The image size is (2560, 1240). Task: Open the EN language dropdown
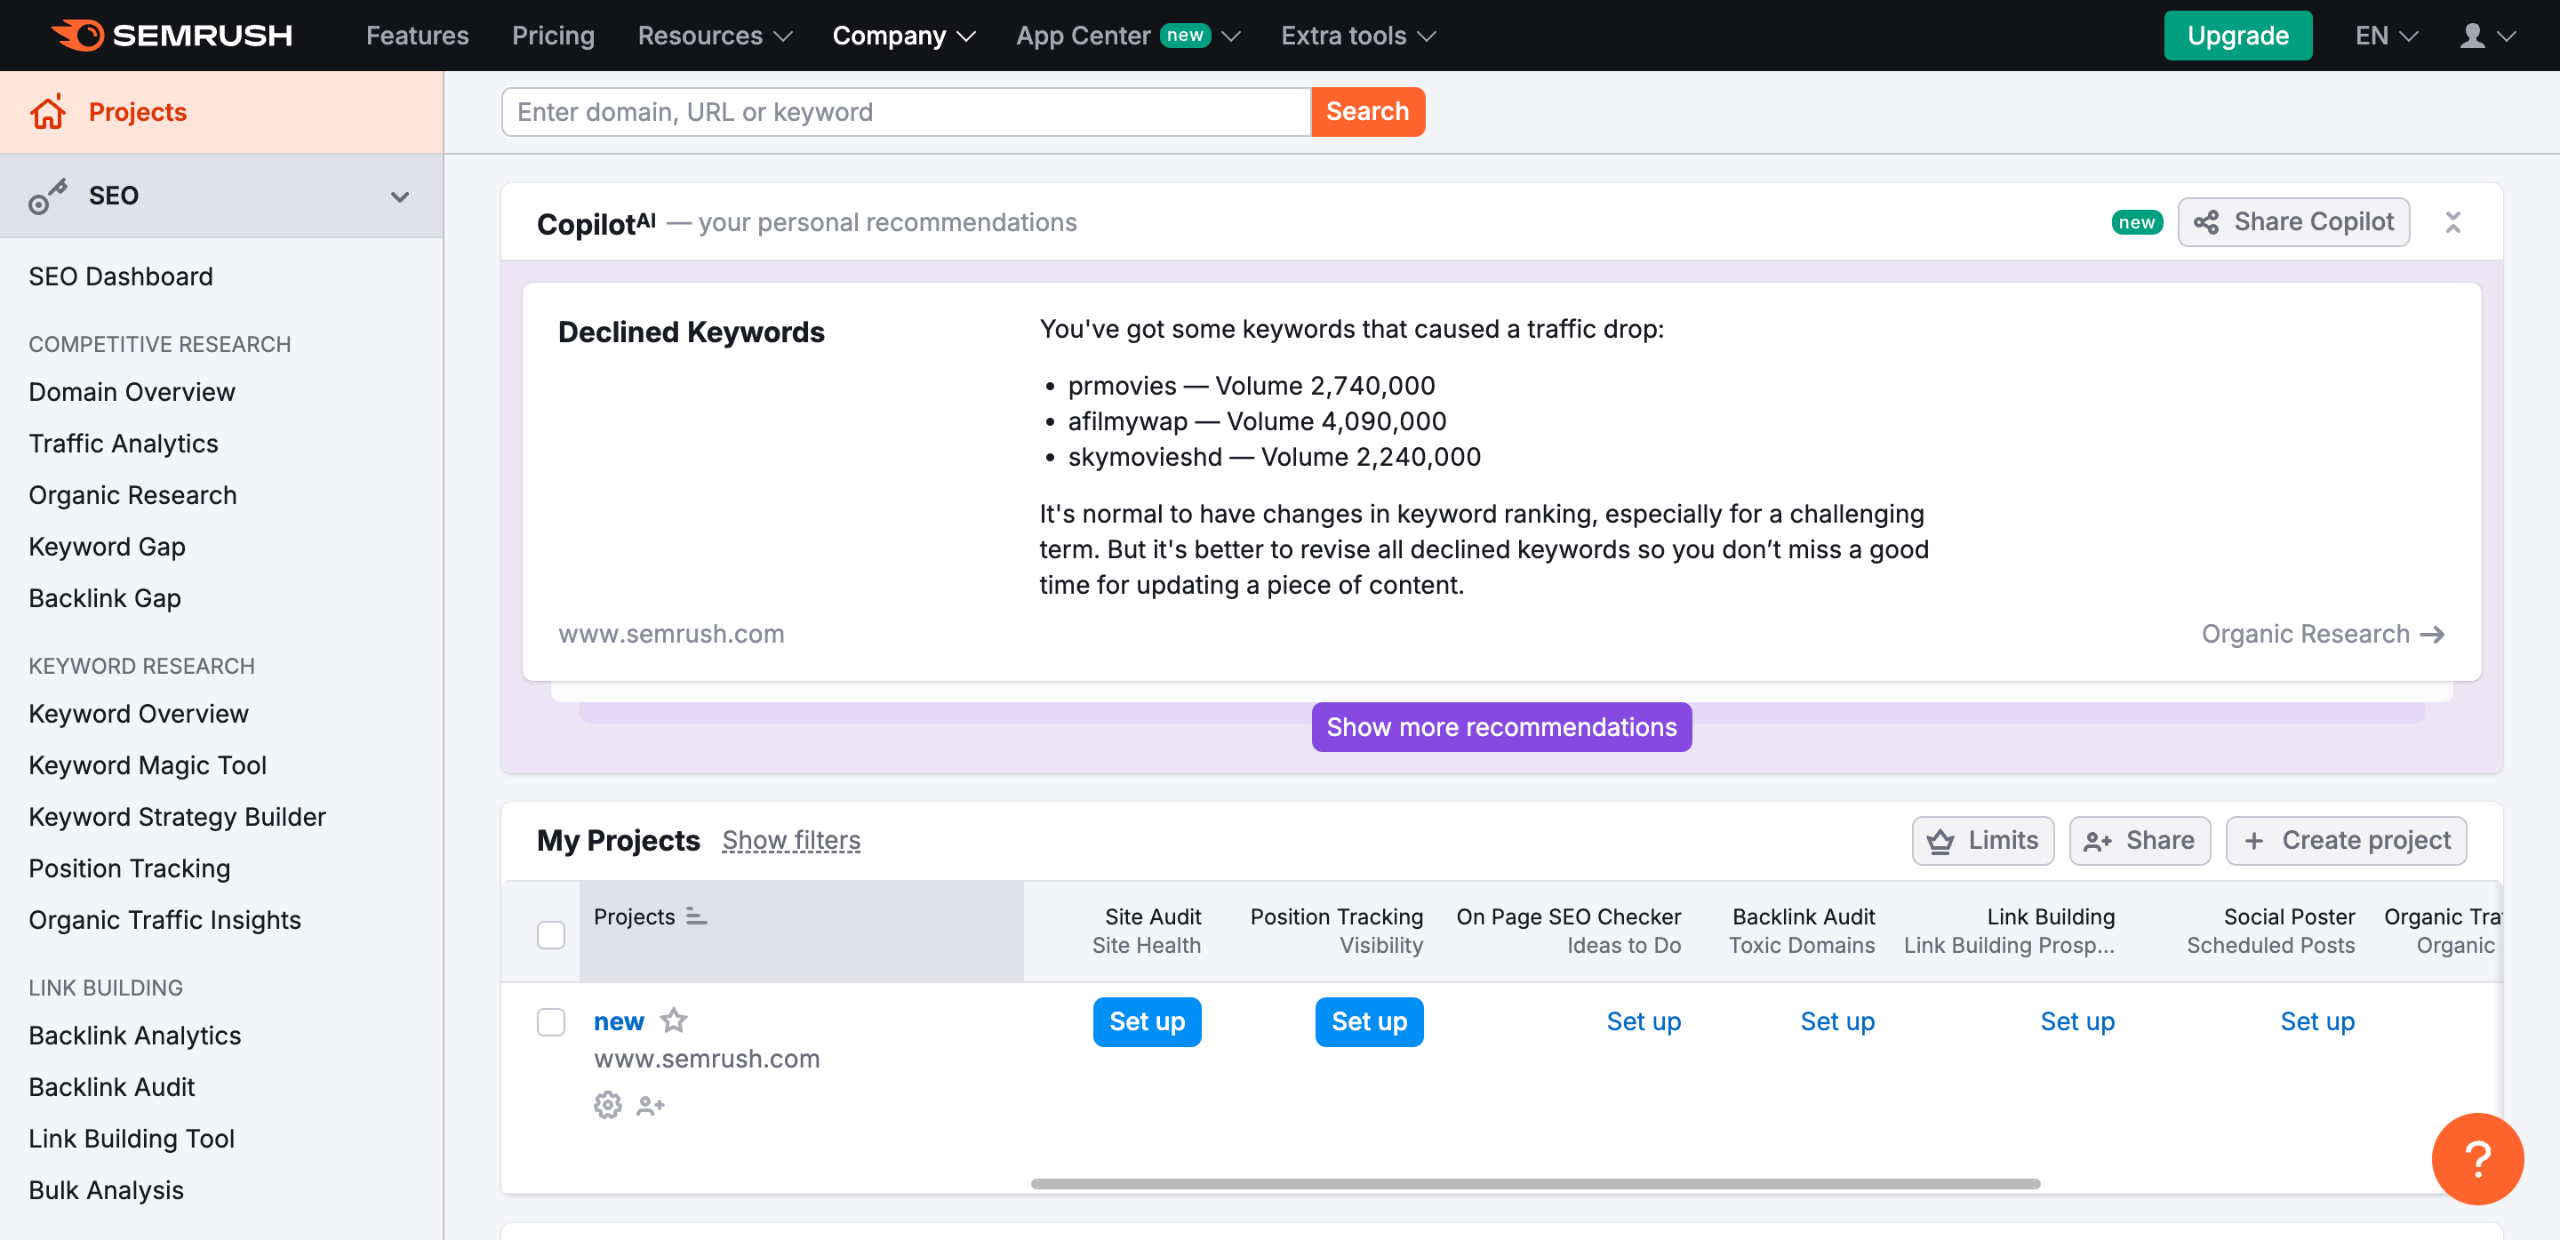(x=2385, y=36)
